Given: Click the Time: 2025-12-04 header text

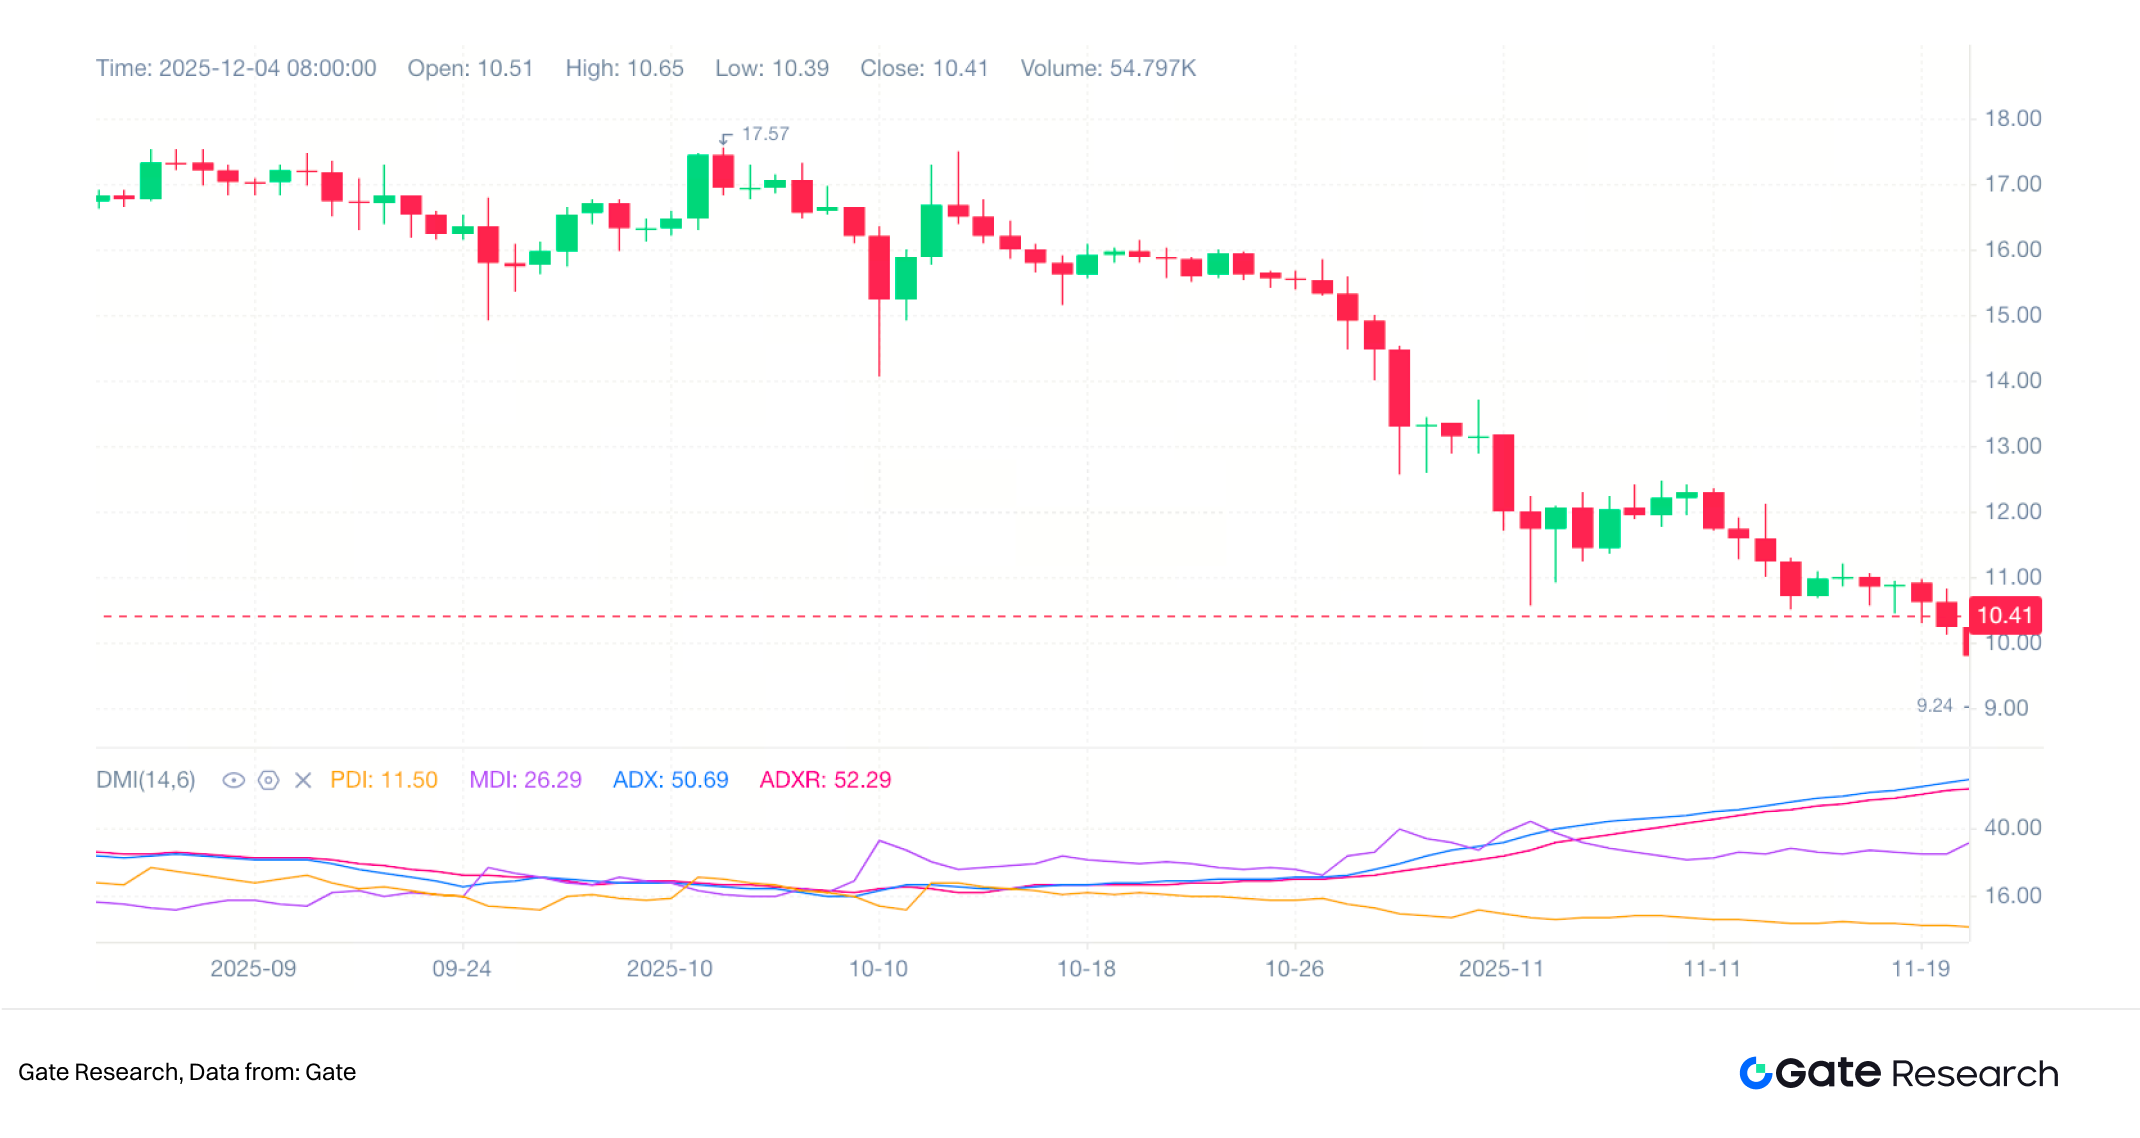Looking at the screenshot, I should [x=236, y=68].
